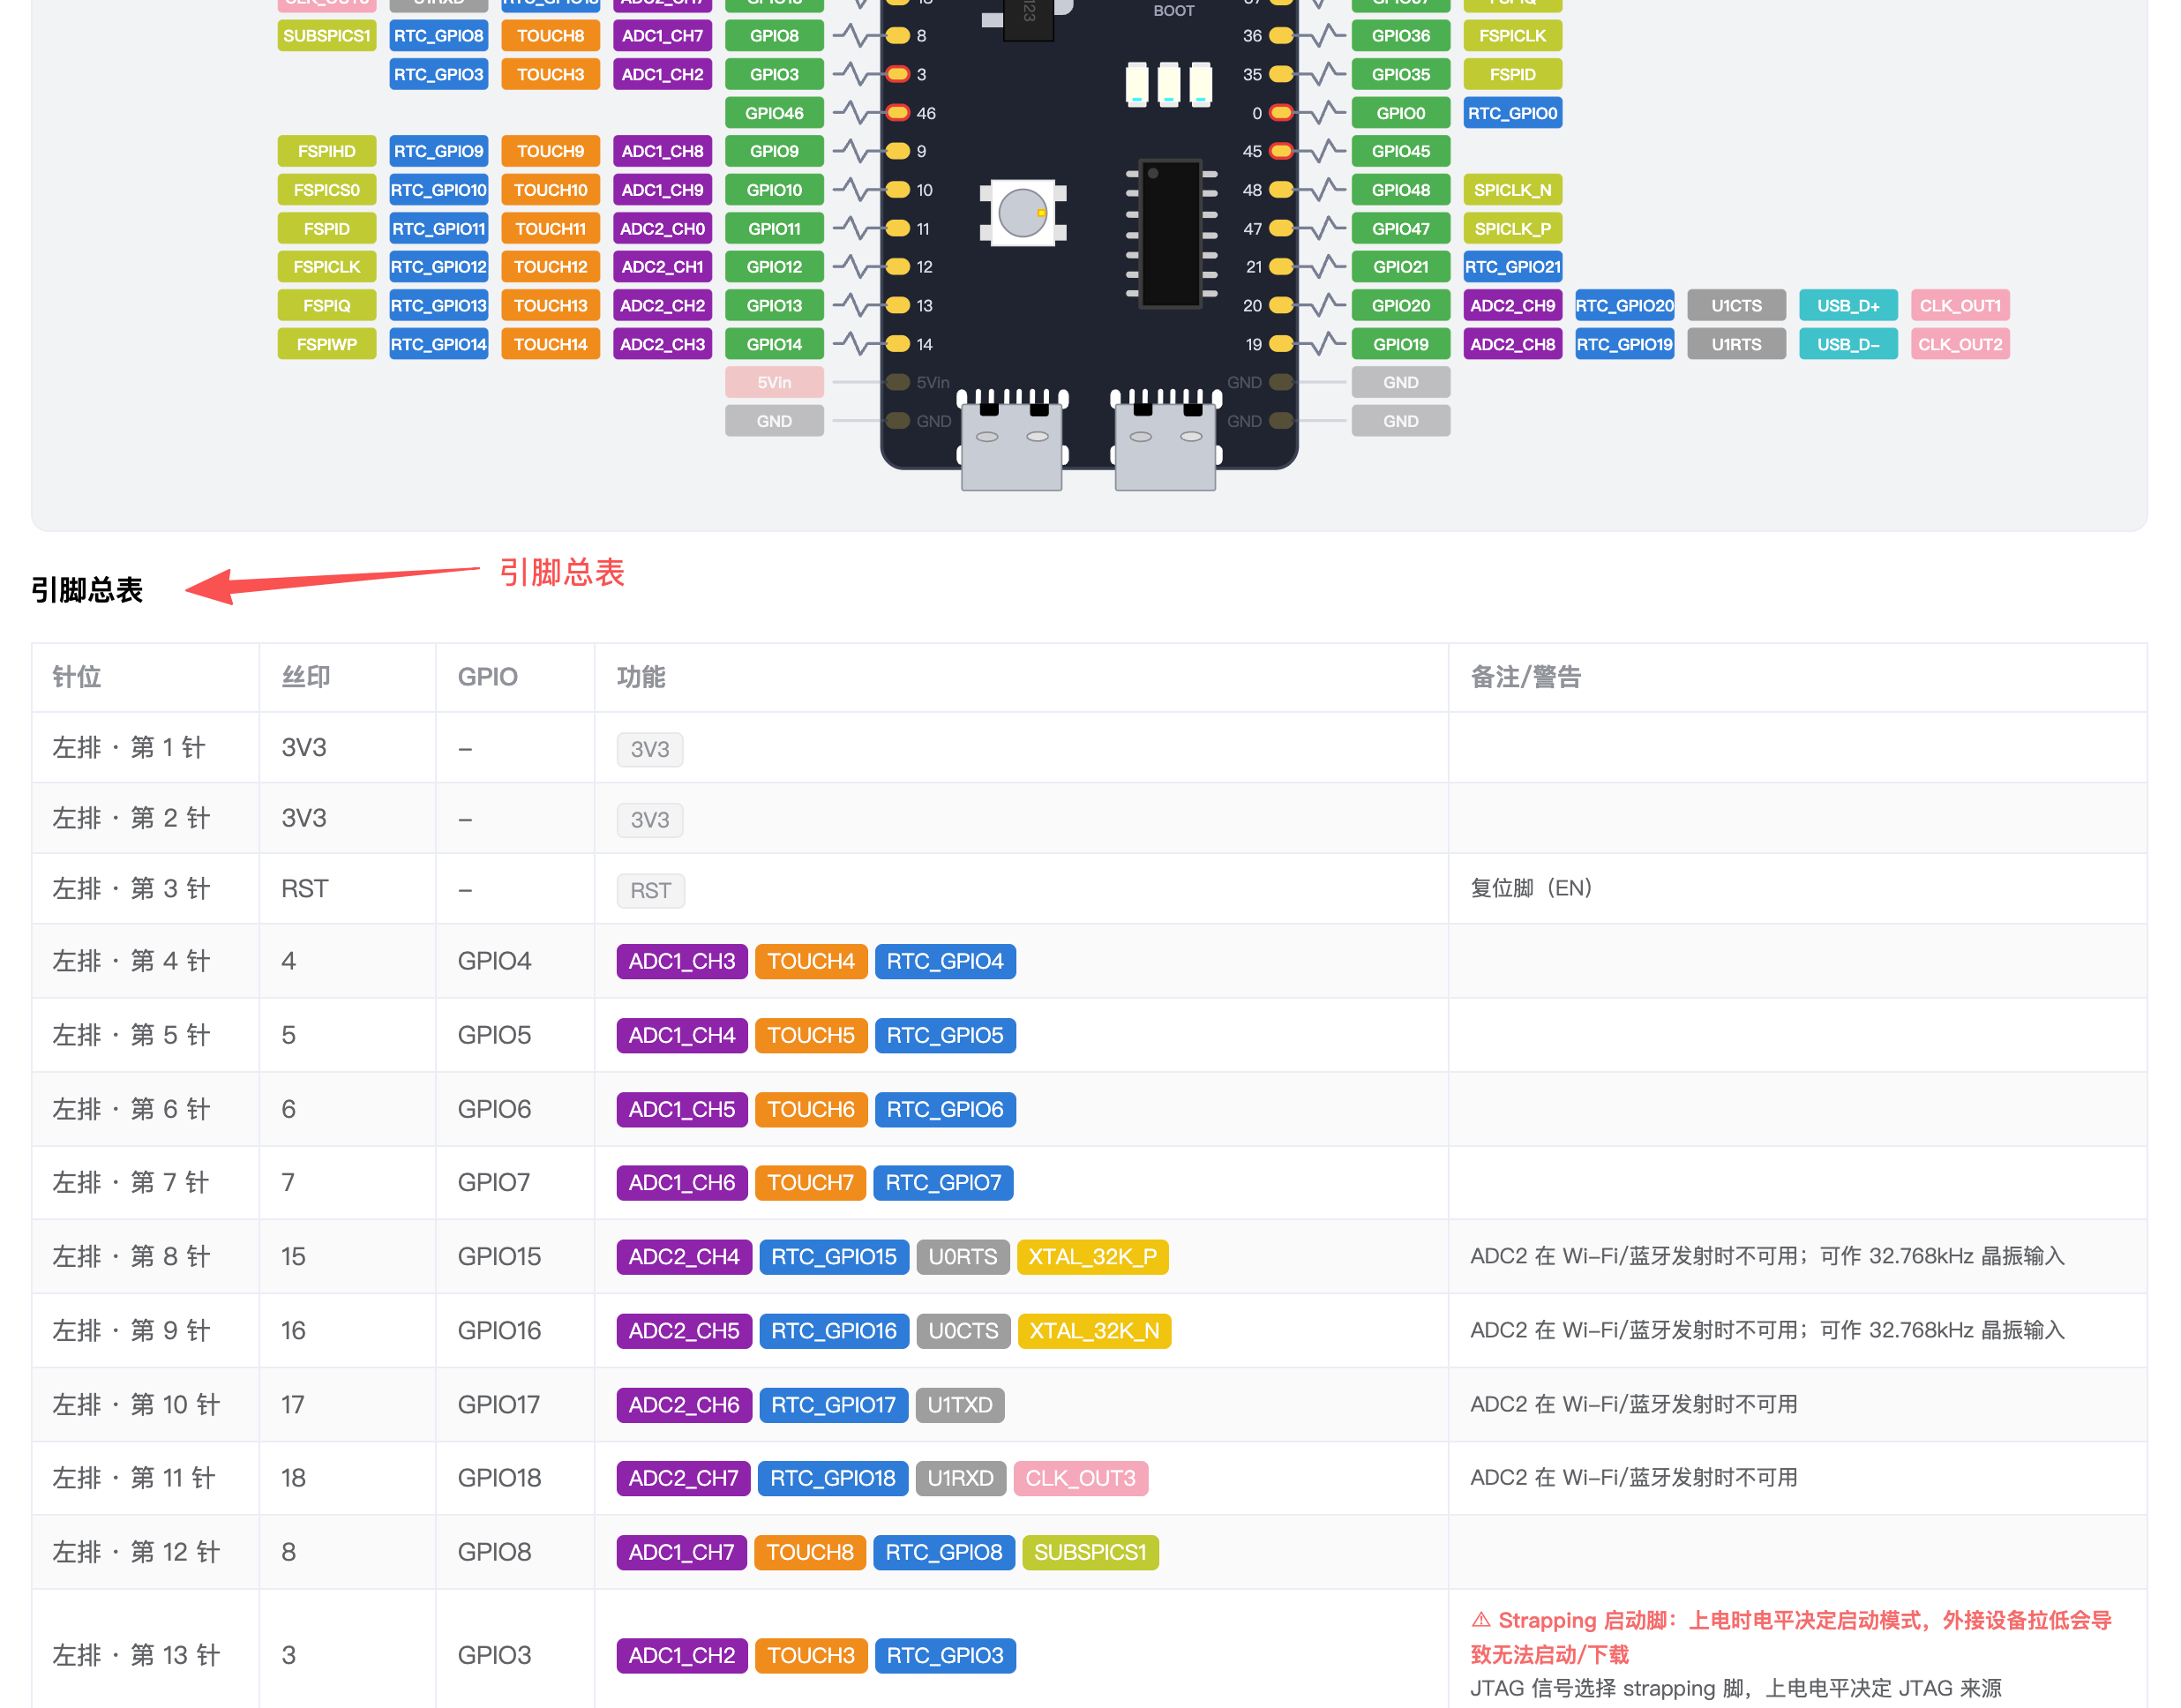Select the FSPIWP tag
This screenshot has height=1708, width=2181.
pyautogui.click(x=326, y=344)
